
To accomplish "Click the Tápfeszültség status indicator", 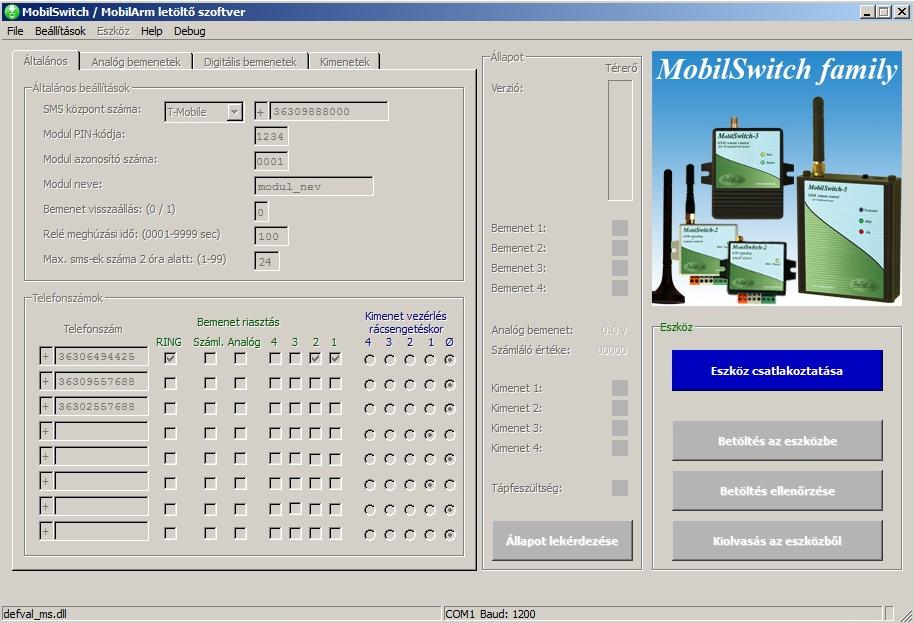I will pos(620,488).
